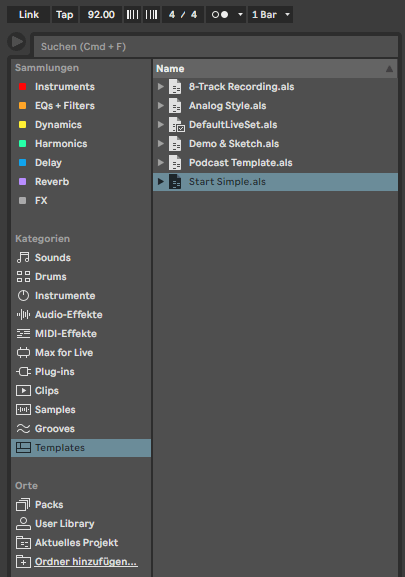
Task: Open the 1 Bar quantization dropdown
Action: (270, 15)
